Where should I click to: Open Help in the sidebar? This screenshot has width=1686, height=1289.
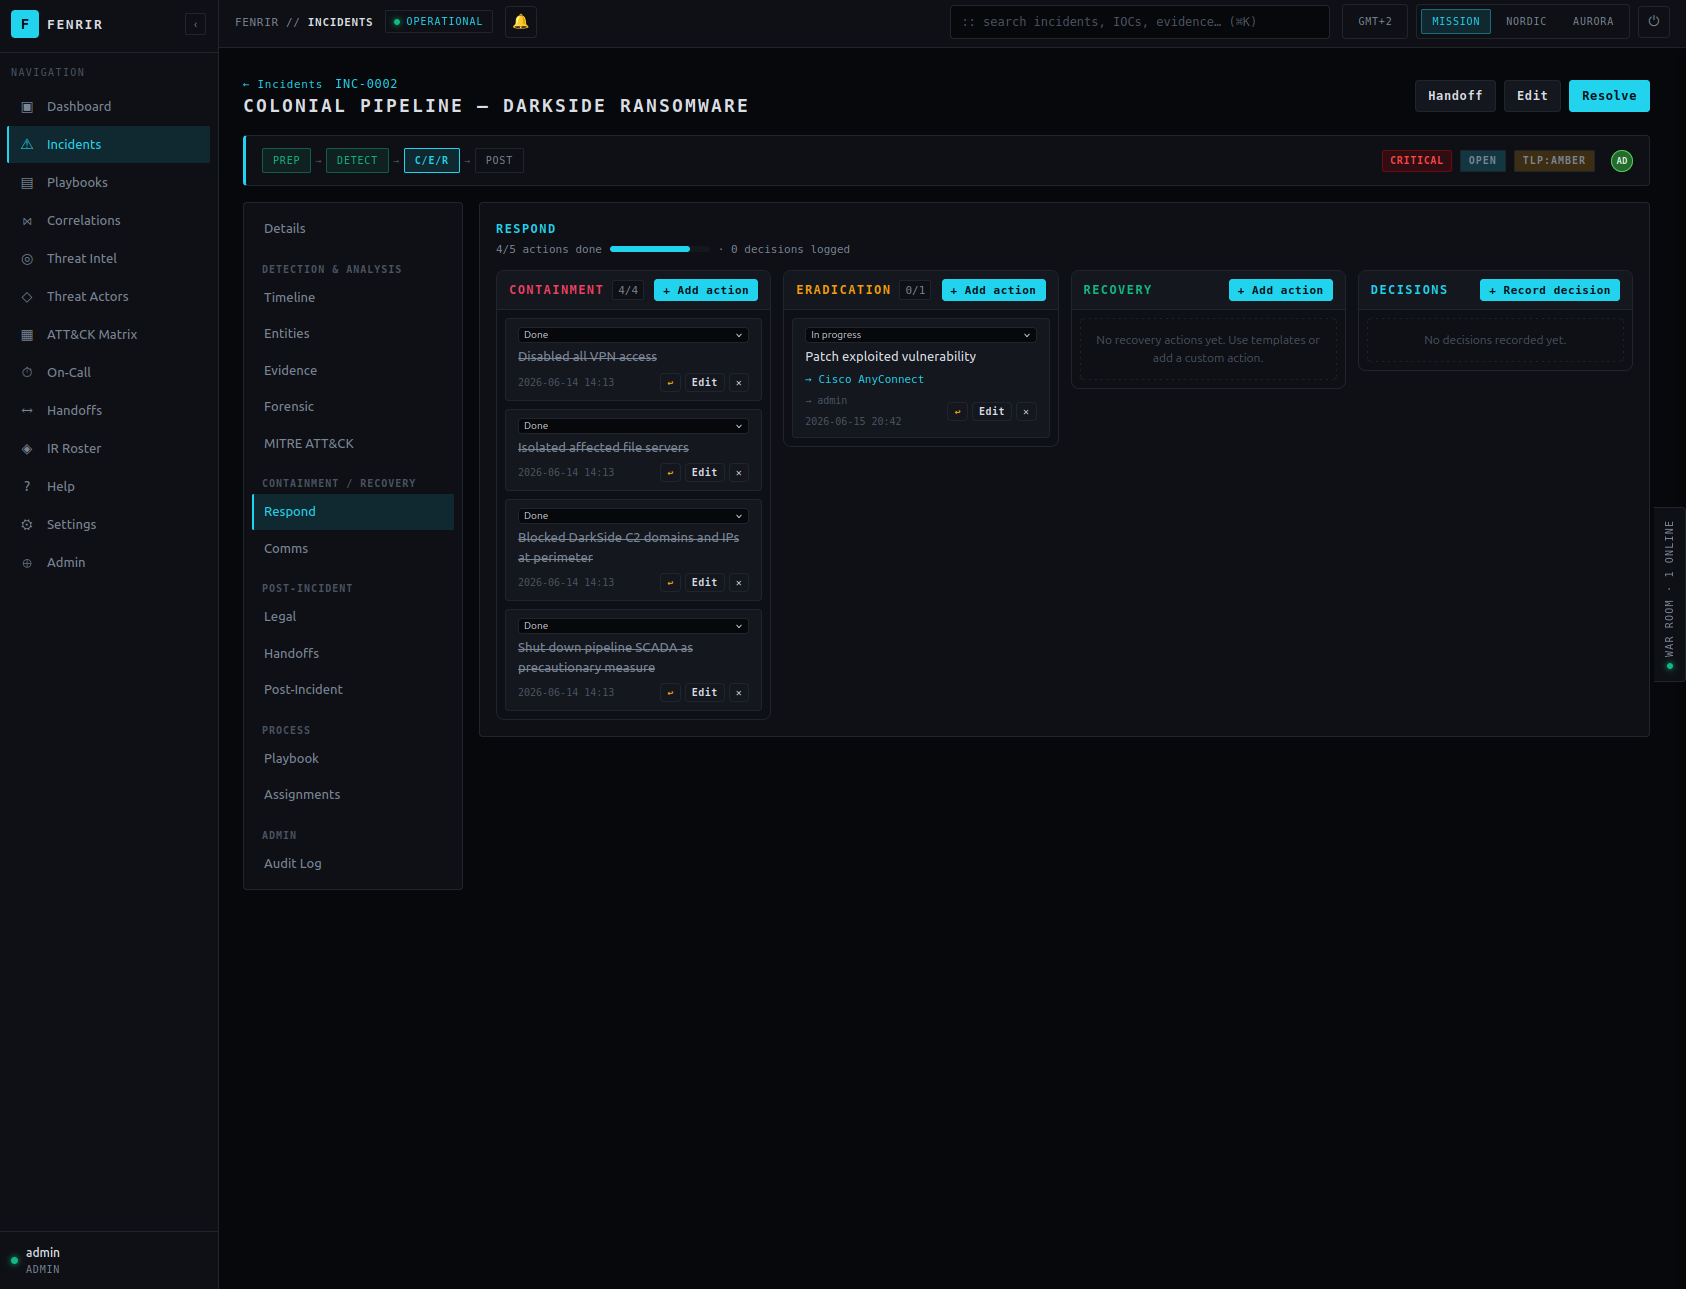pyautogui.click(x=109, y=486)
